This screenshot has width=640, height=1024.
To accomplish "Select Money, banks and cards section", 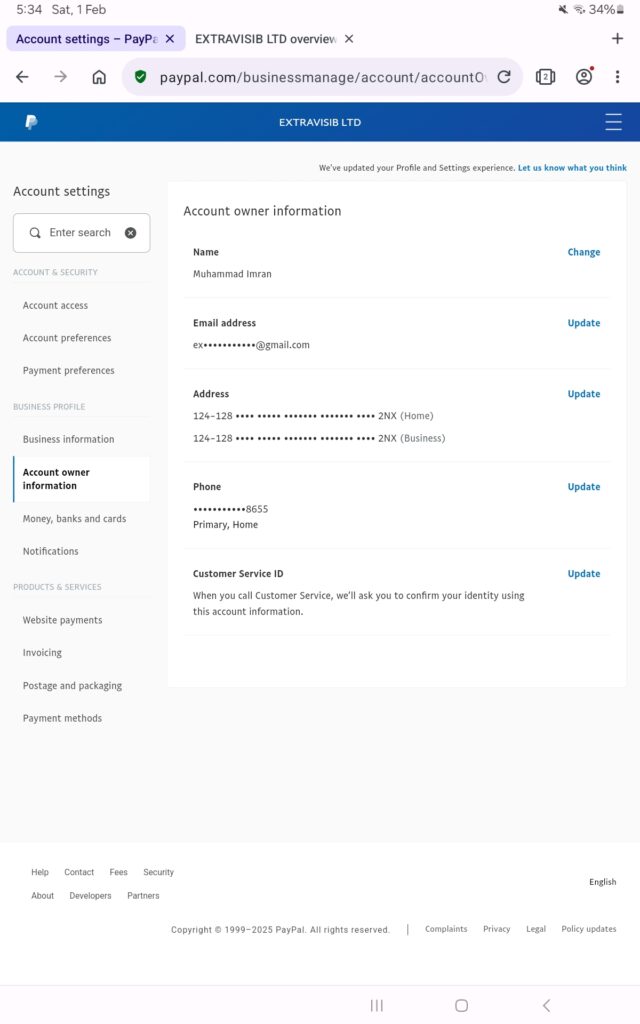I will point(74,519).
